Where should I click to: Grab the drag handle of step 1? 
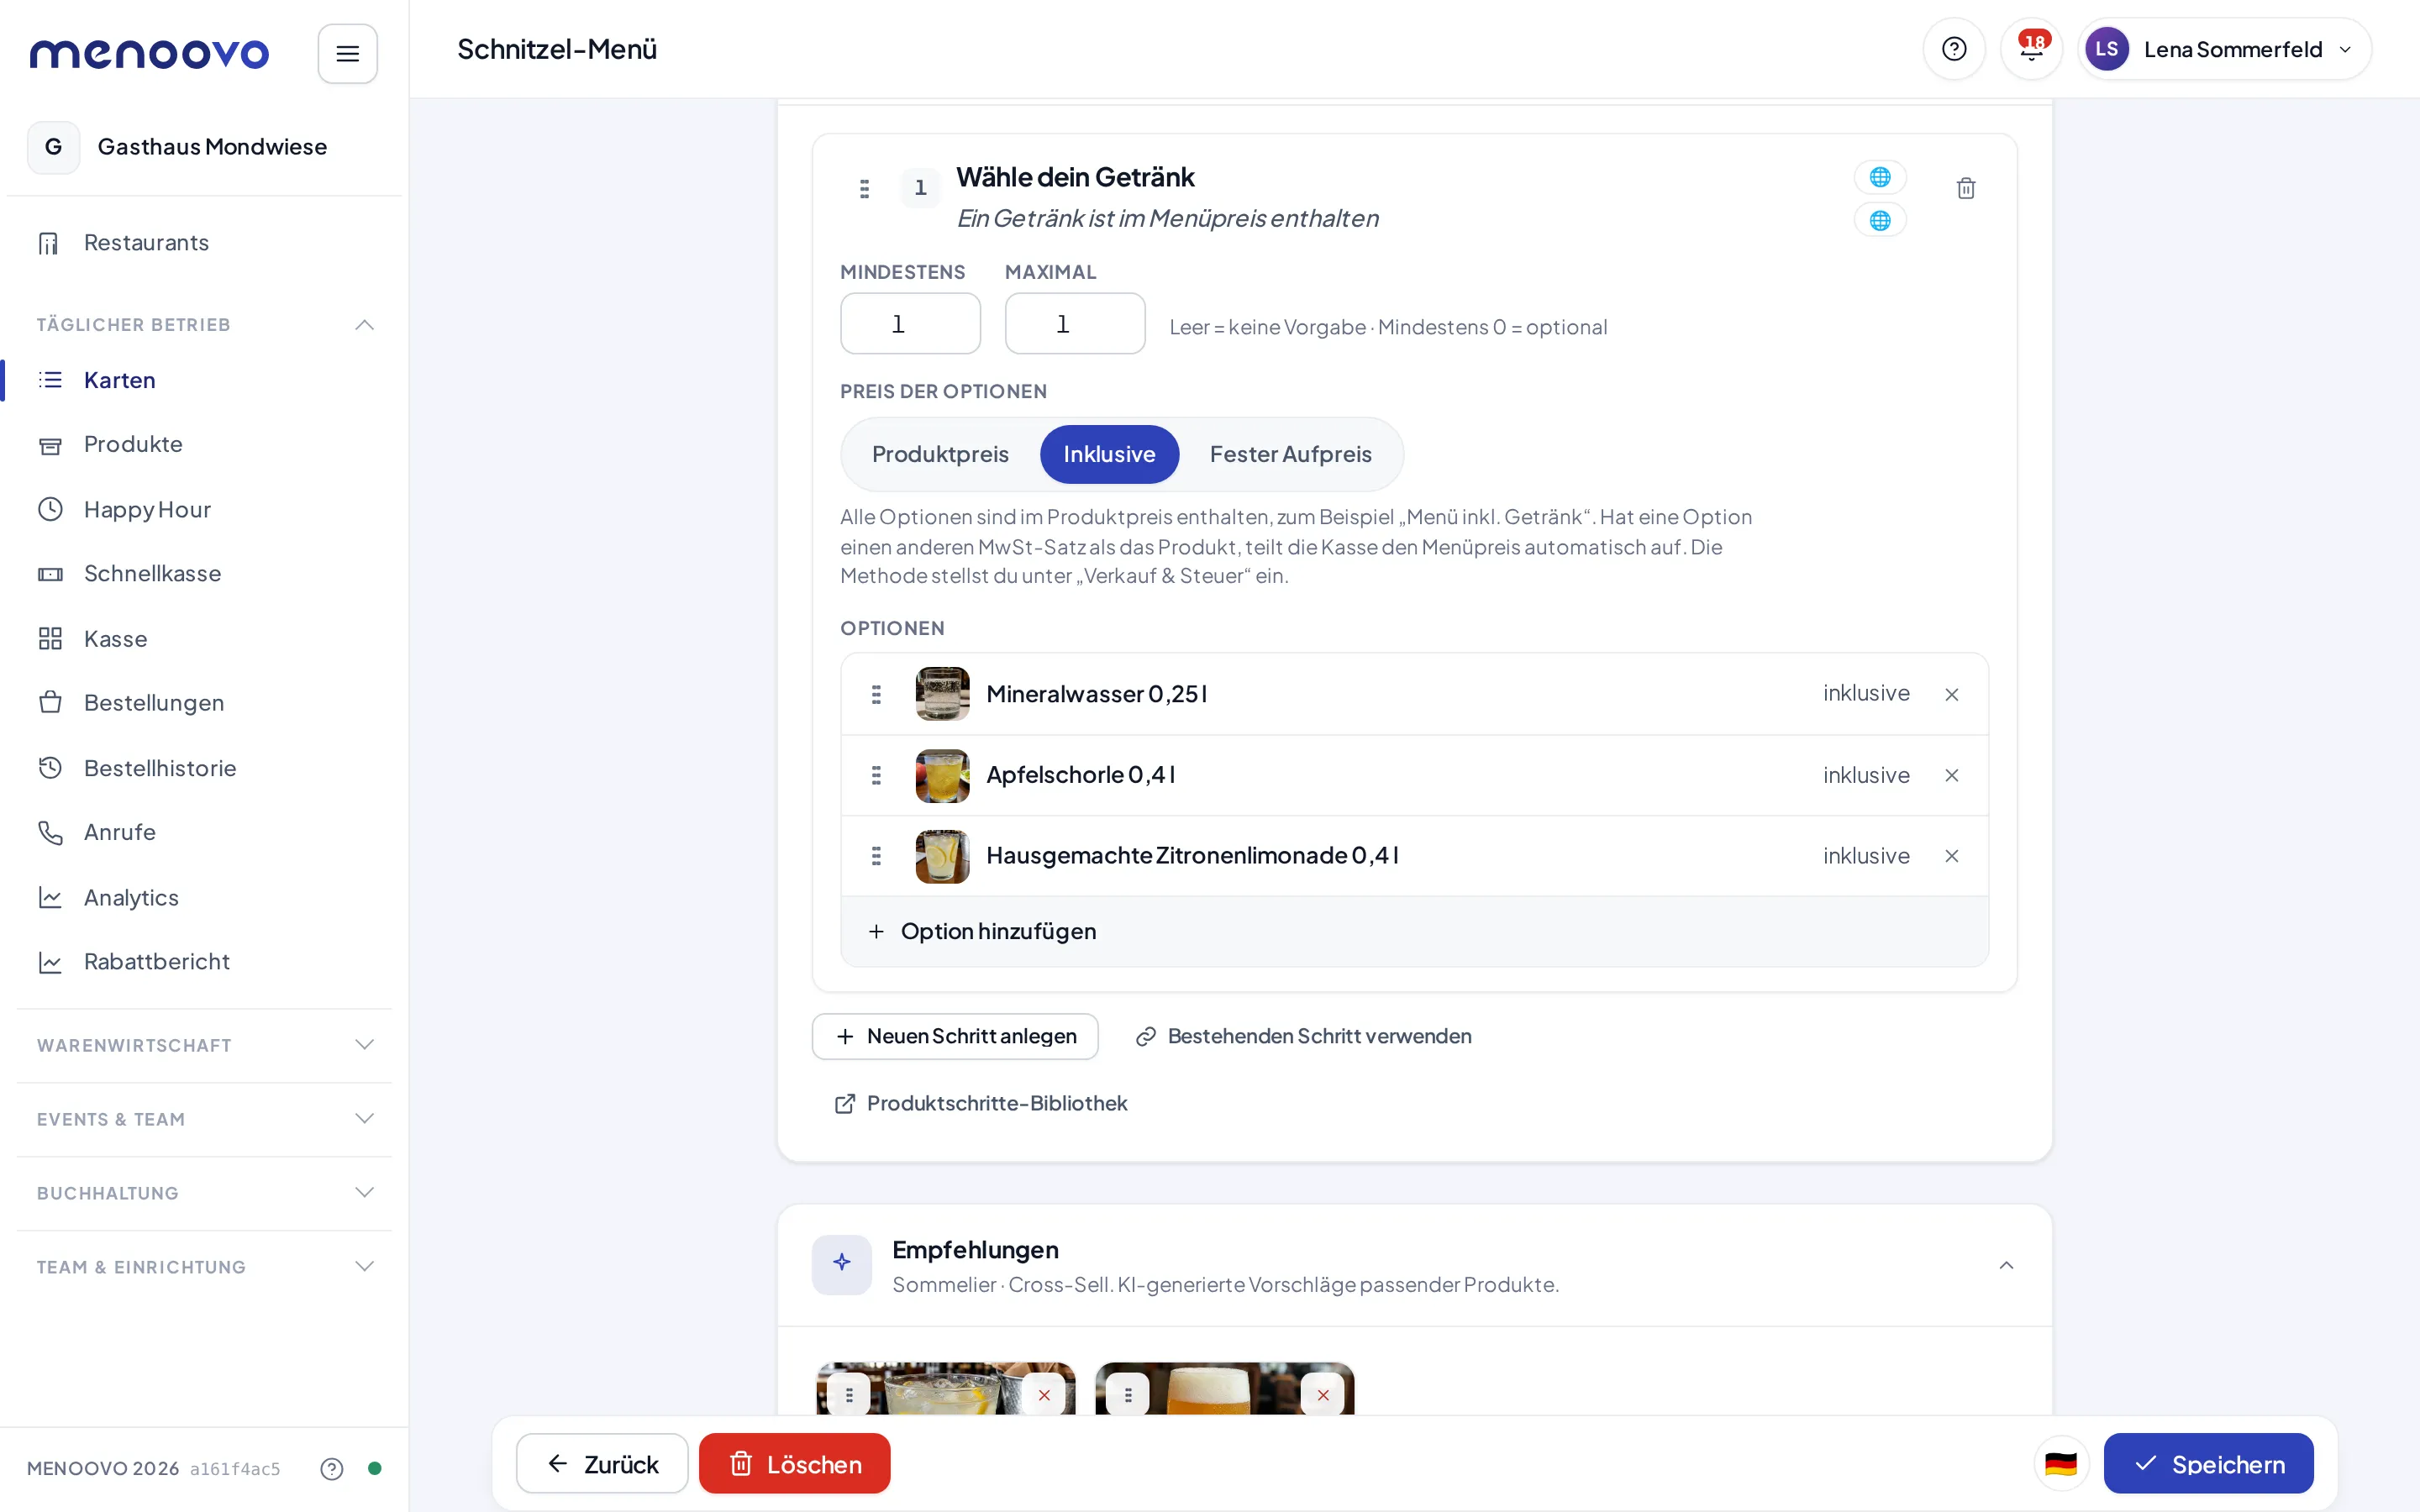(x=864, y=188)
